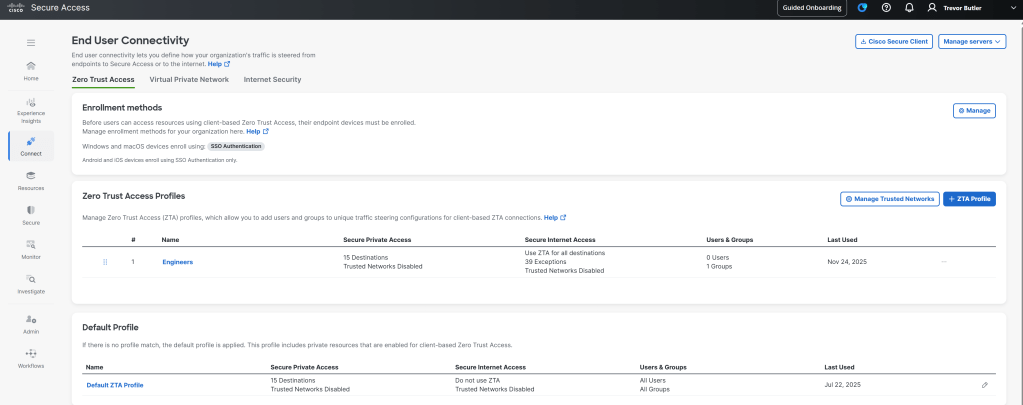Click the Manage Trusted Networks button

tap(889, 199)
